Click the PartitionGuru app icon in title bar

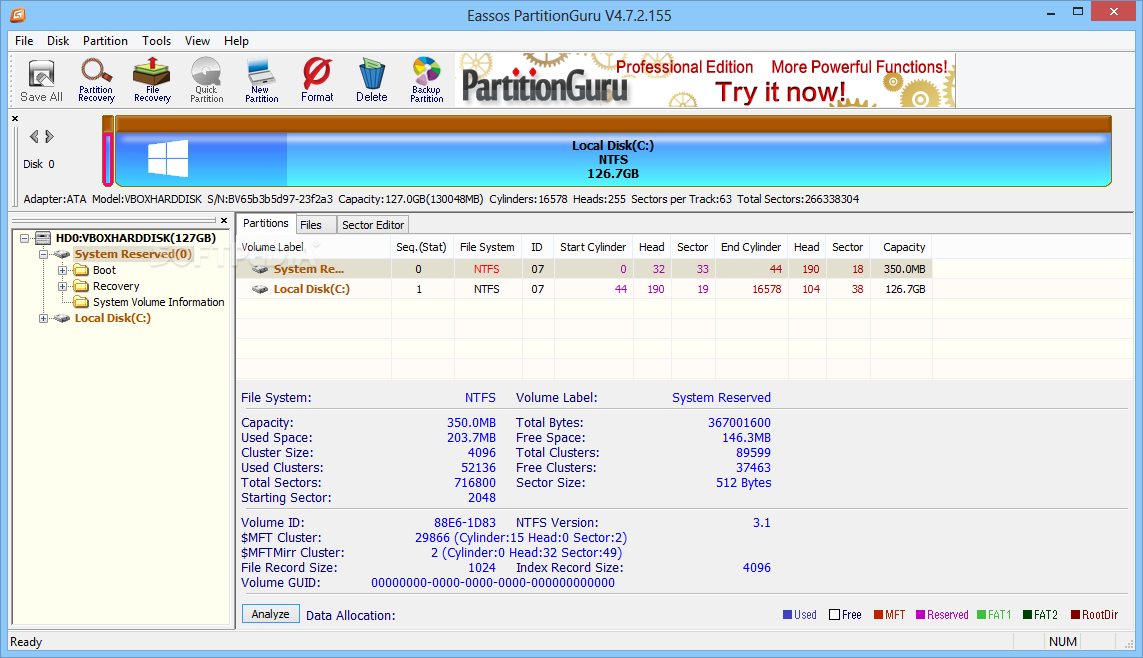[18, 15]
